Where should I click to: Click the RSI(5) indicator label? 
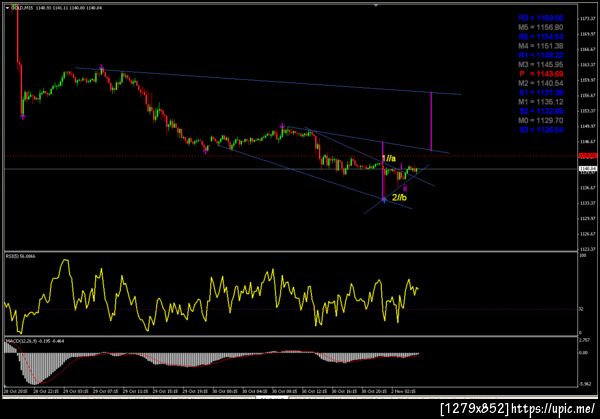pyautogui.click(x=20, y=256)
